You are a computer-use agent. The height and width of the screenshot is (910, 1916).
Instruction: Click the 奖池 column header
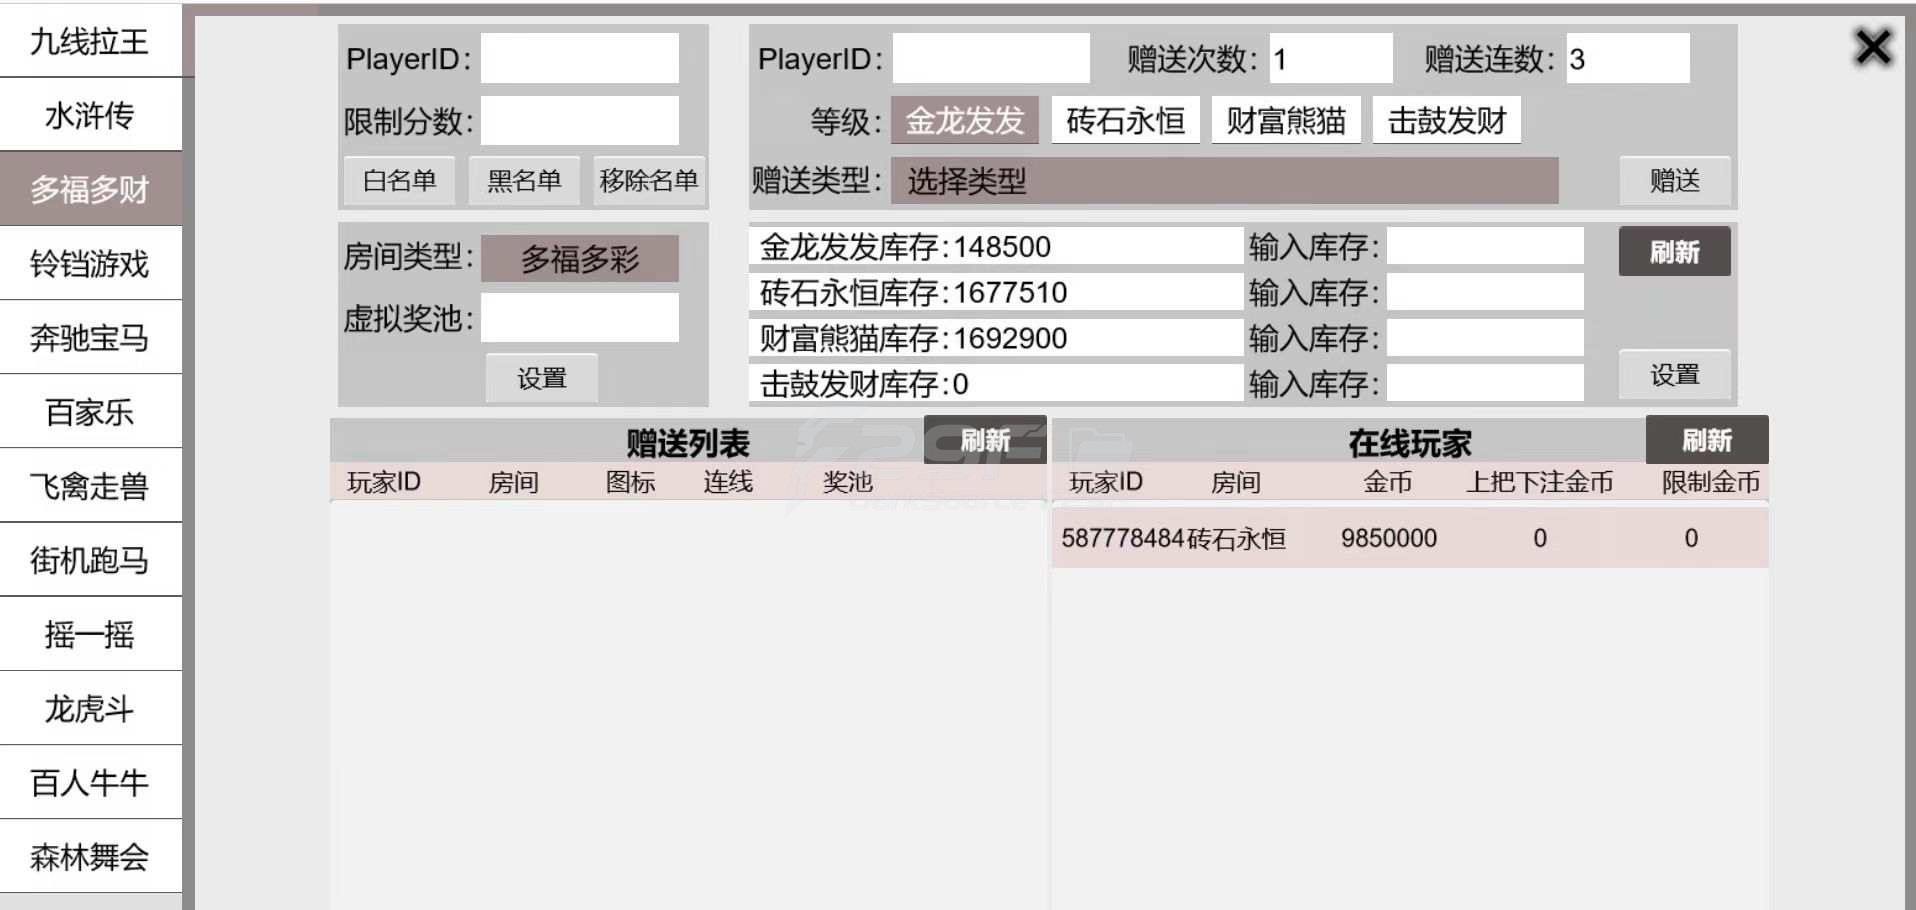[848, 482]
